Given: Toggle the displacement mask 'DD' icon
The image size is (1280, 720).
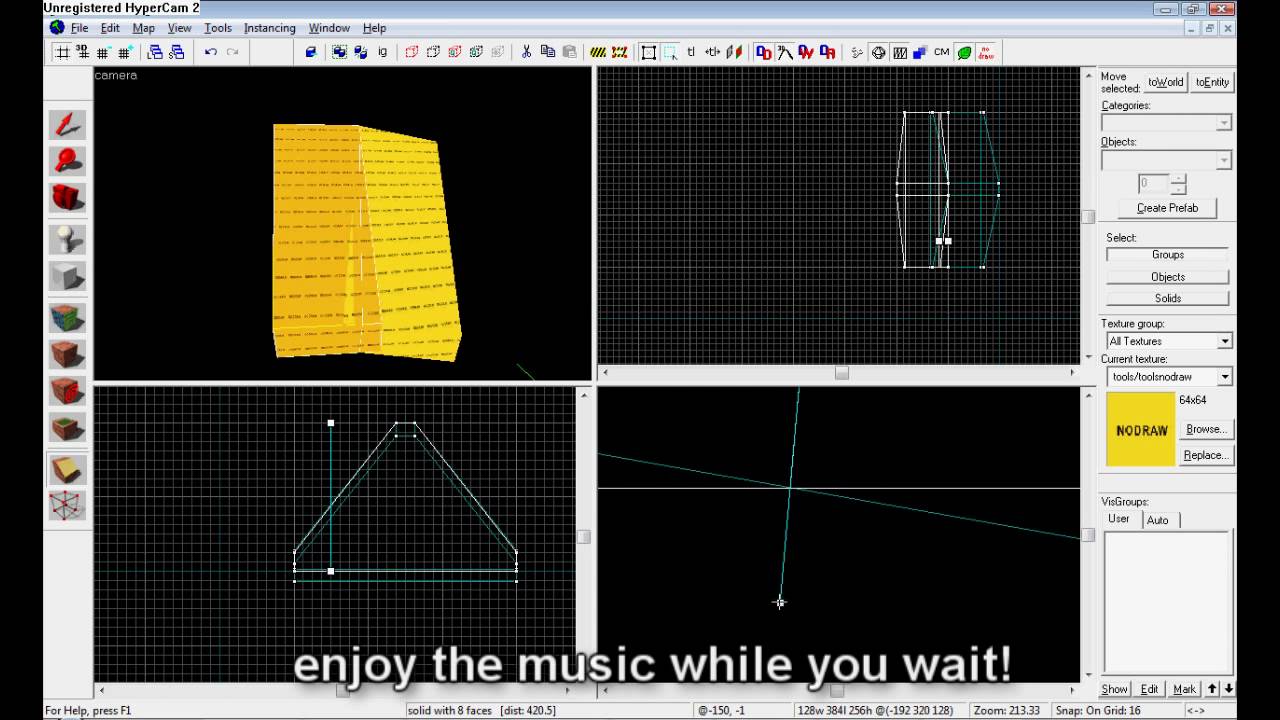Looking at the screenshot, I should click(x=764, y=52).
